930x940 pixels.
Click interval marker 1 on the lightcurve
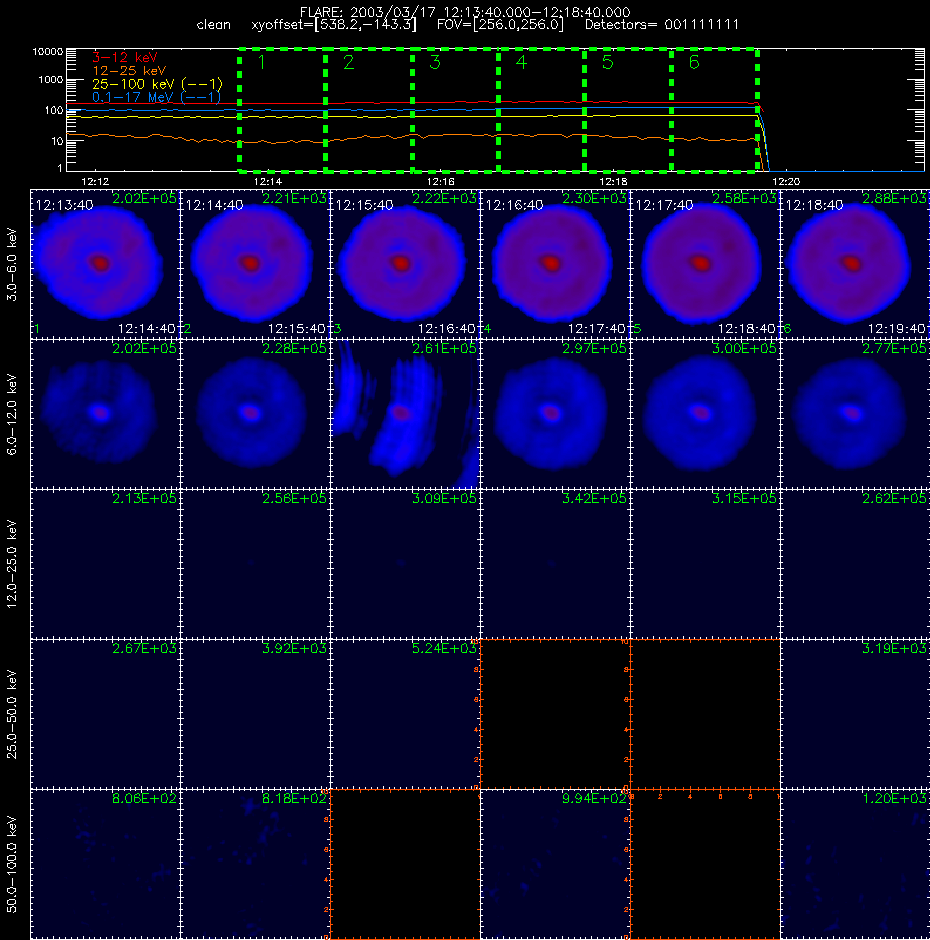[261, 62]
